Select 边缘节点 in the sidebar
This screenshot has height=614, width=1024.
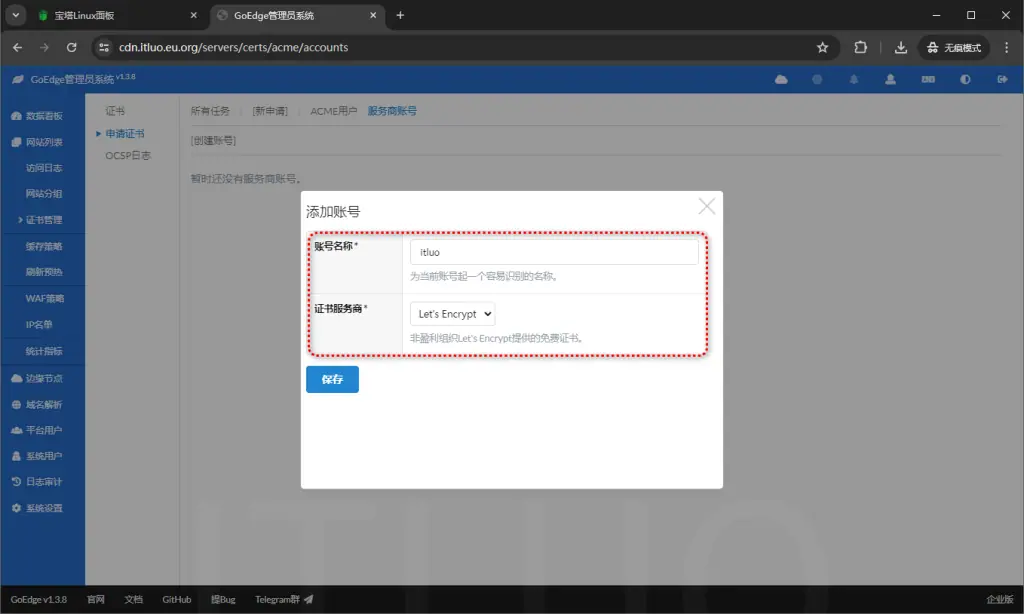41,378
